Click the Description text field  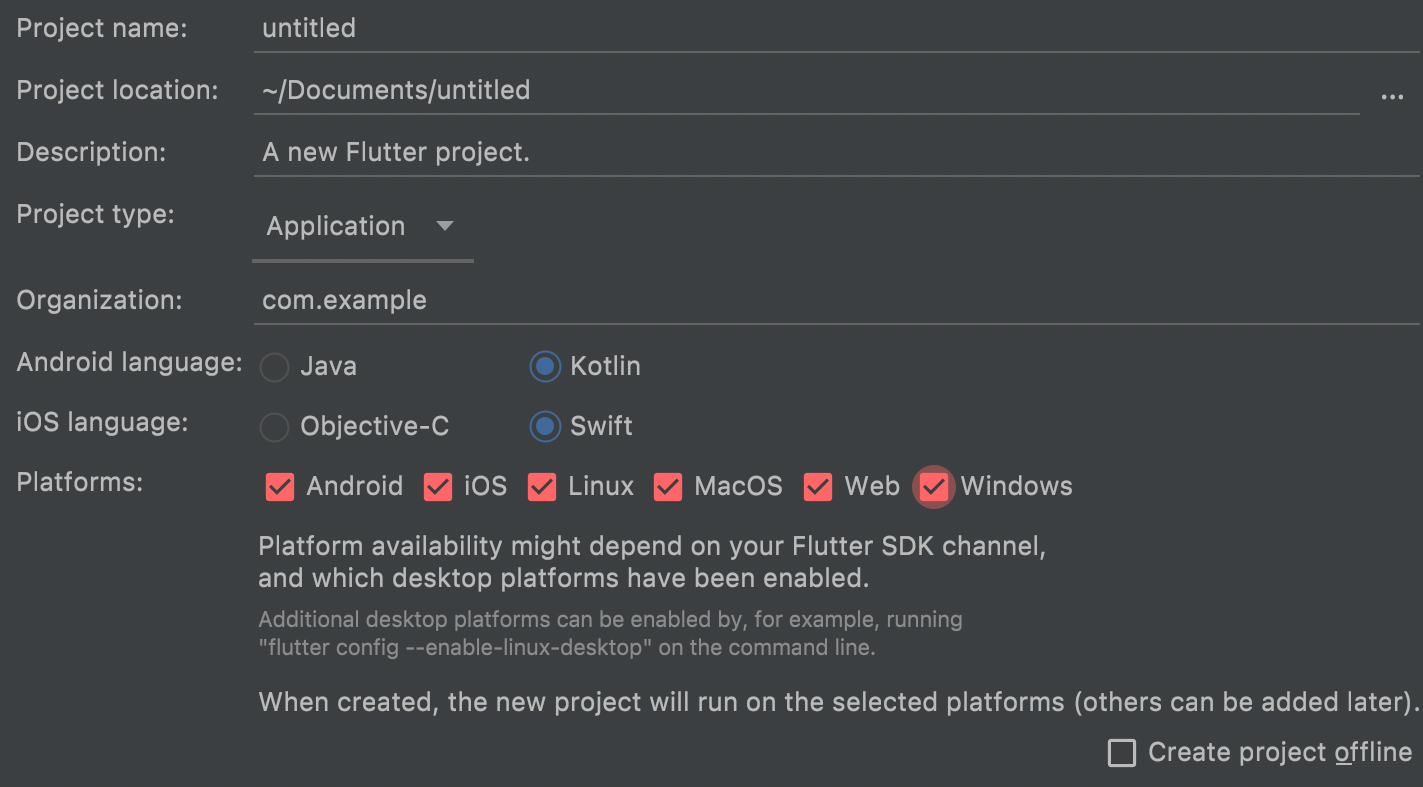click(x=836, y=153)
